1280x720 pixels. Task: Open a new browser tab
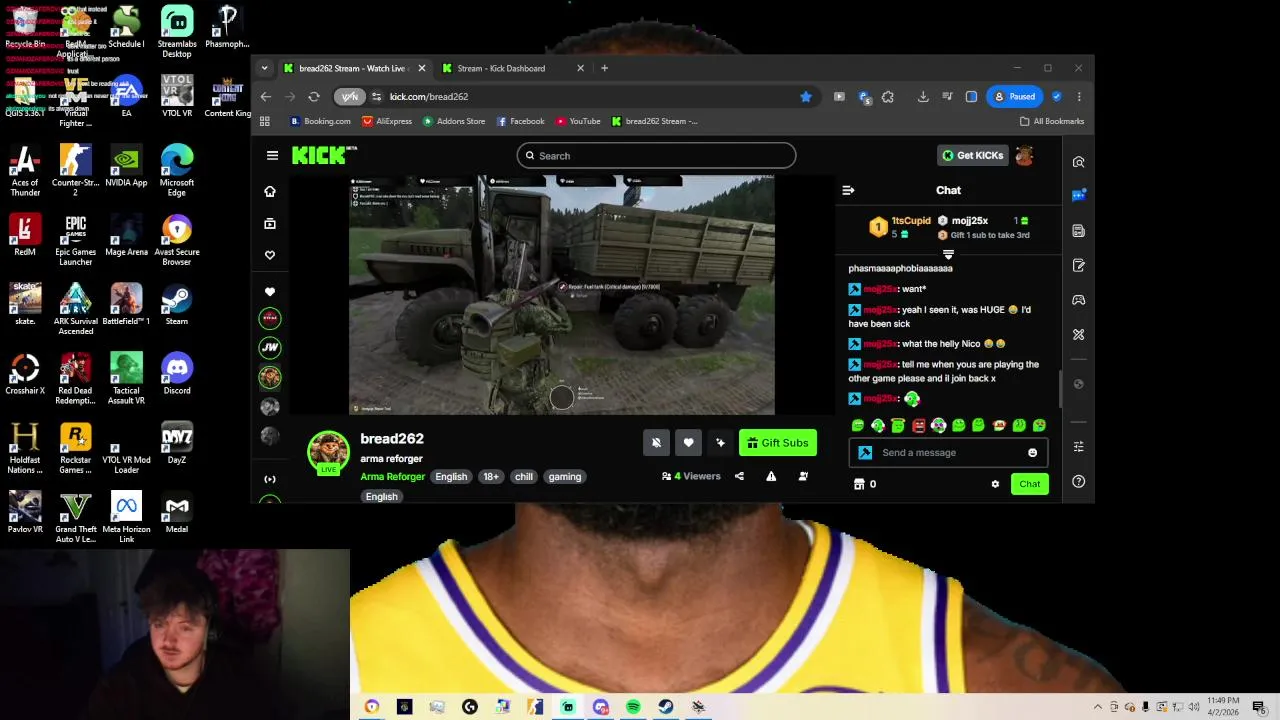pos(604,68)
